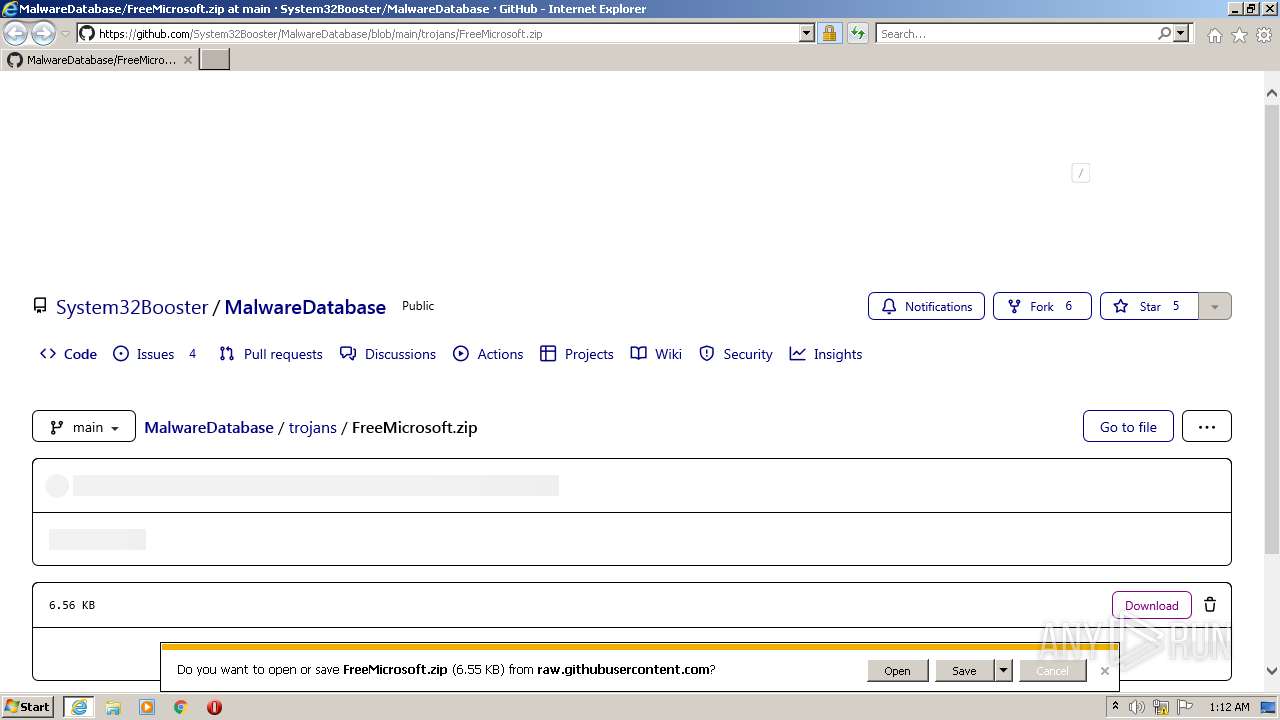1280x720 pixels.
Task: Click the Go to file button
Action: click(1128, 427)
